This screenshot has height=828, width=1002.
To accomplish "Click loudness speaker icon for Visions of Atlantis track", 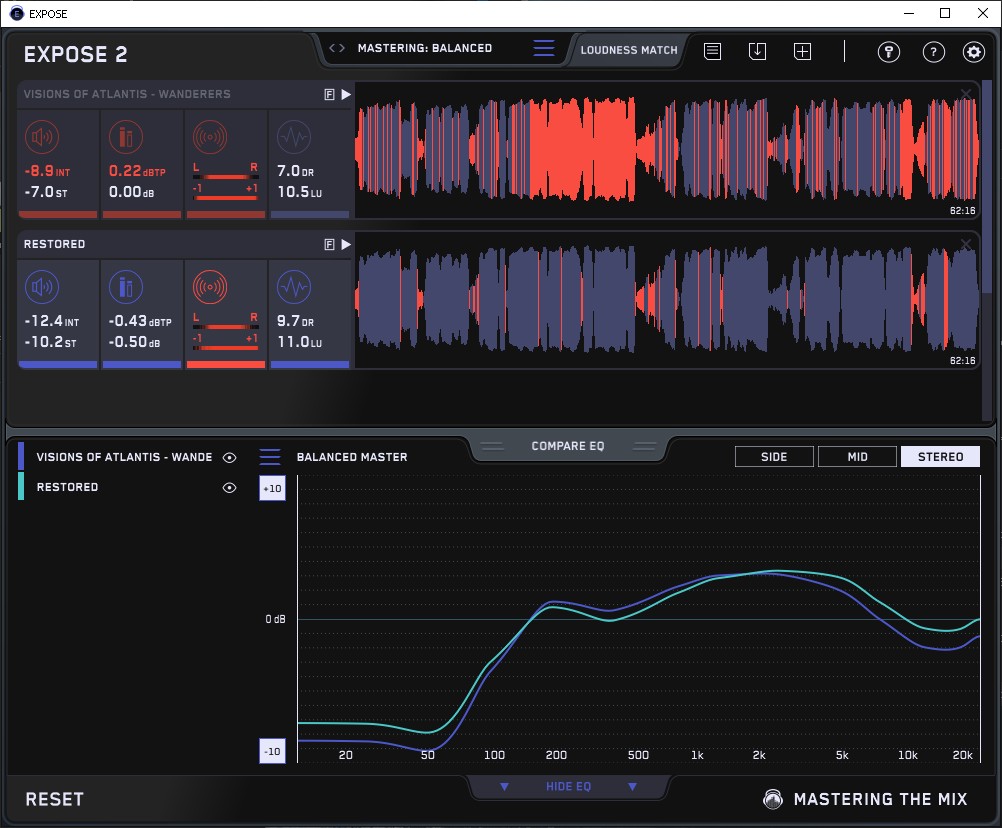I will tap(42, 137).
